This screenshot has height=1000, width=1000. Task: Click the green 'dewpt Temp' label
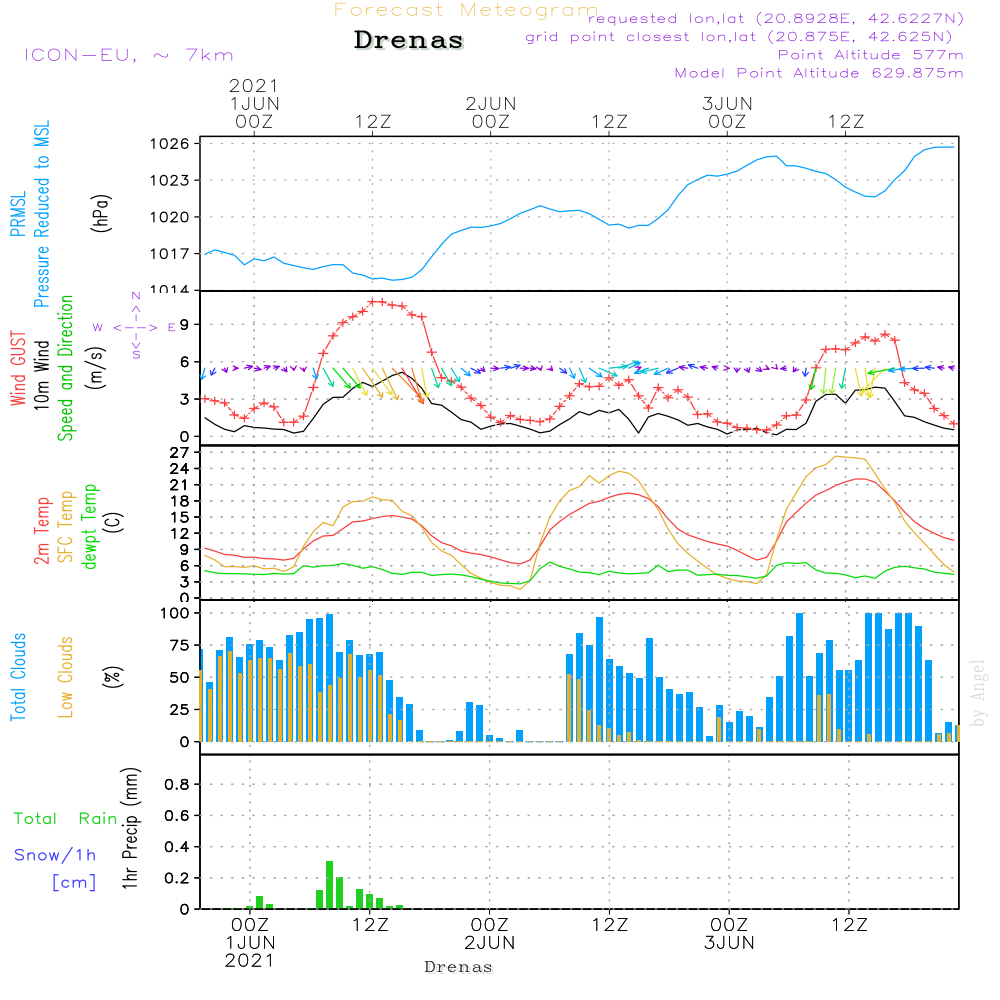coord(89,526)
